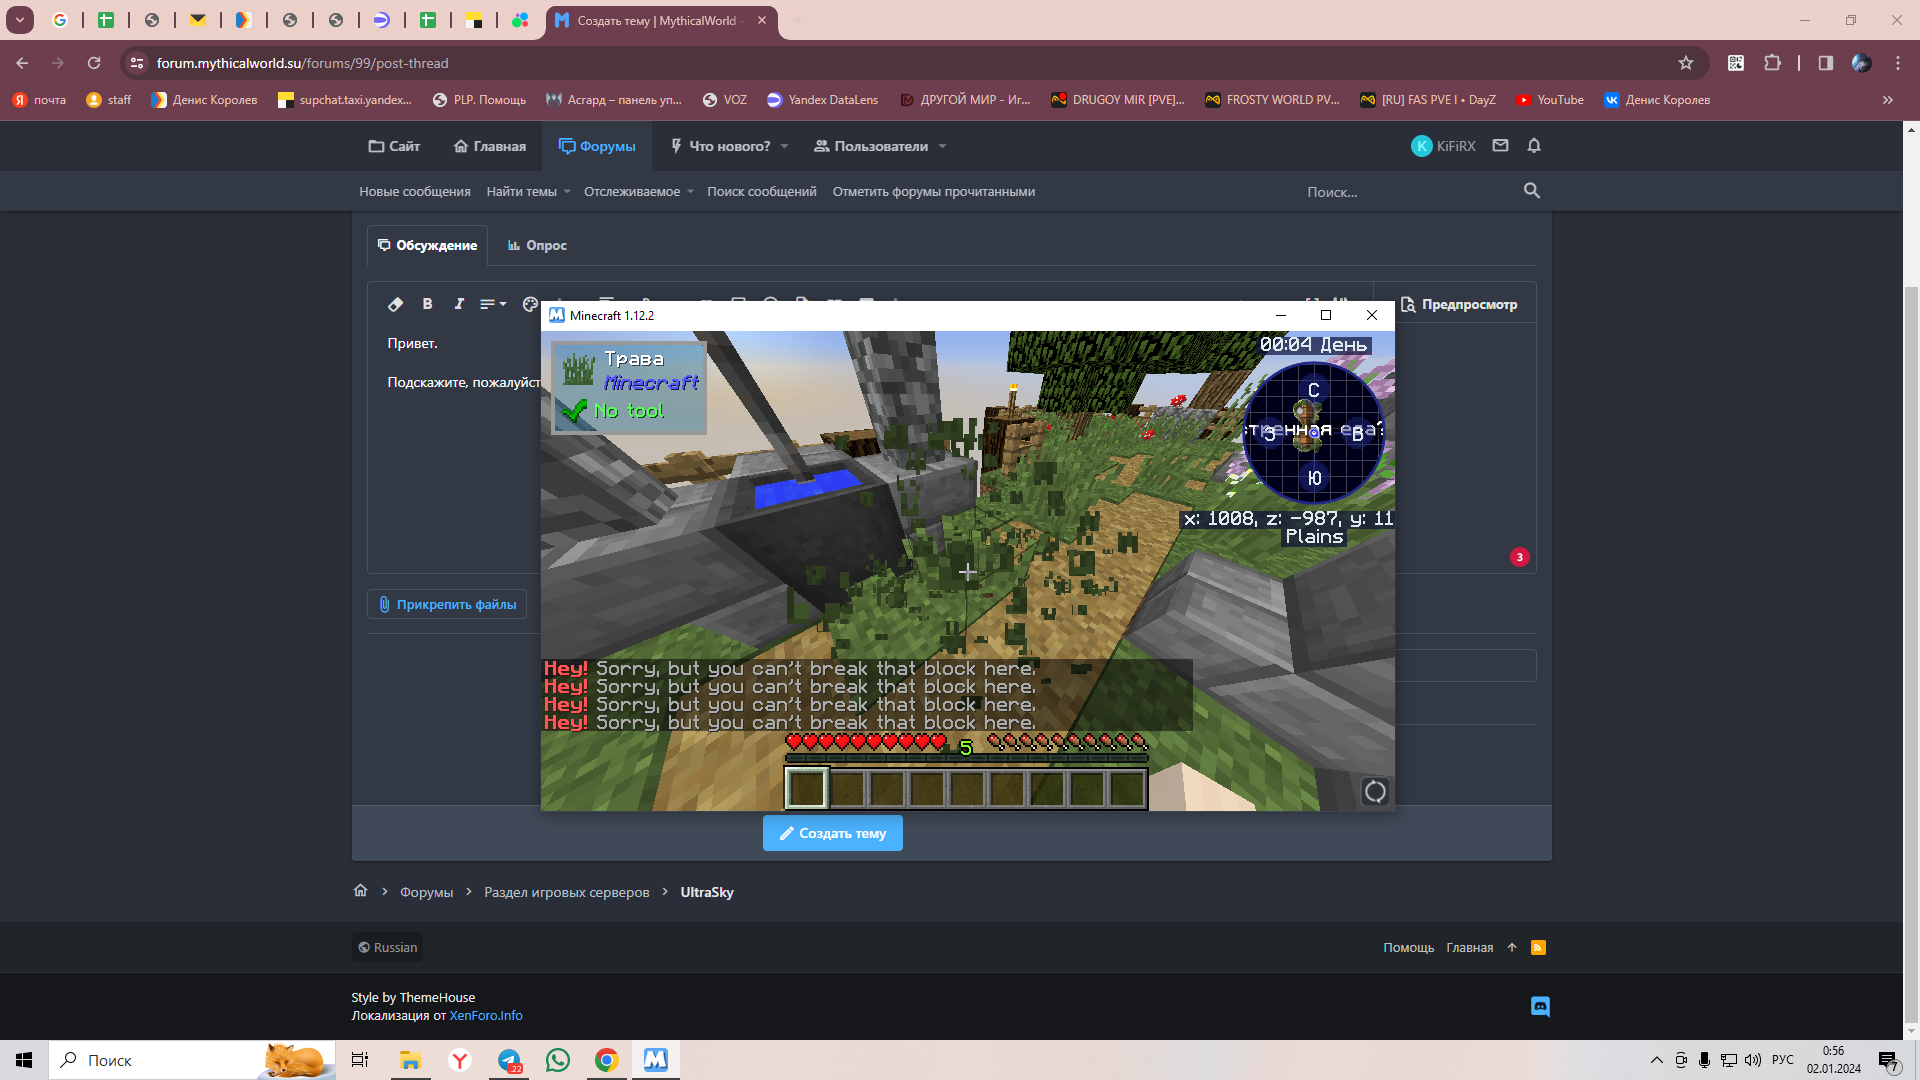Viewport: 1920px width, 1080px height.
Task: Click the browser back arrow
Action: pyautogui.click(x=22, y=63)
